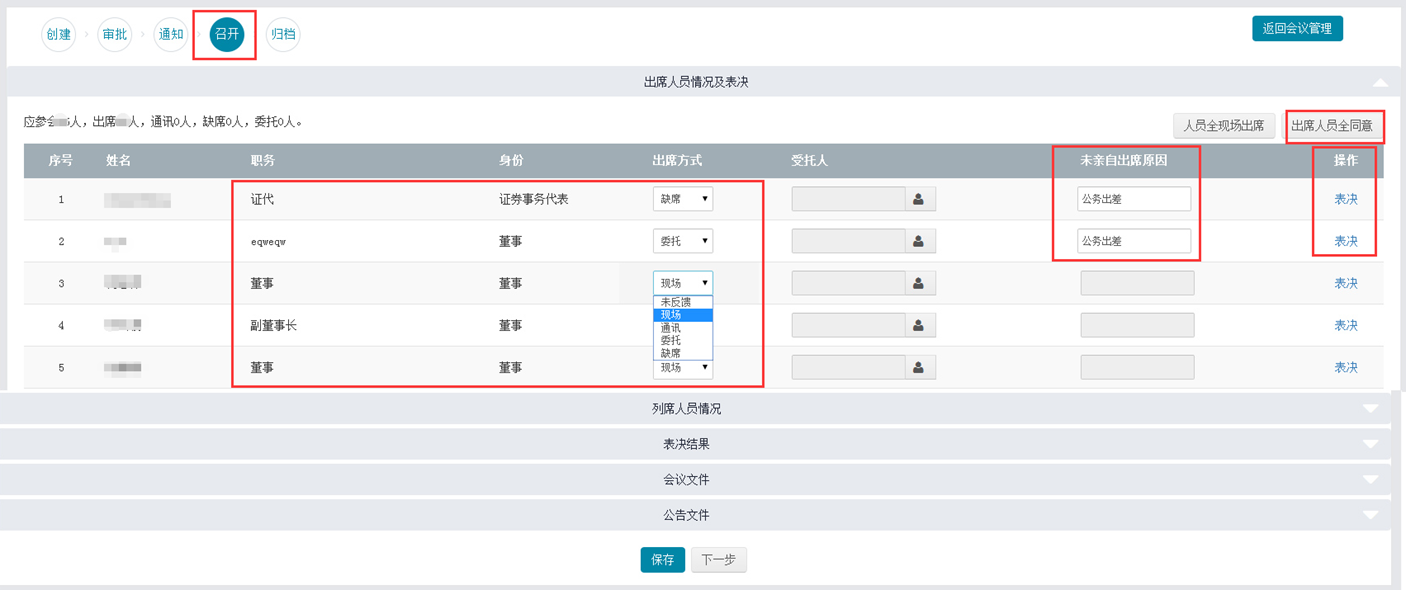This screenshot has height=590, width=1406.
Task: Click 证券事务代表 identity cell
Action: click(534, 199)
